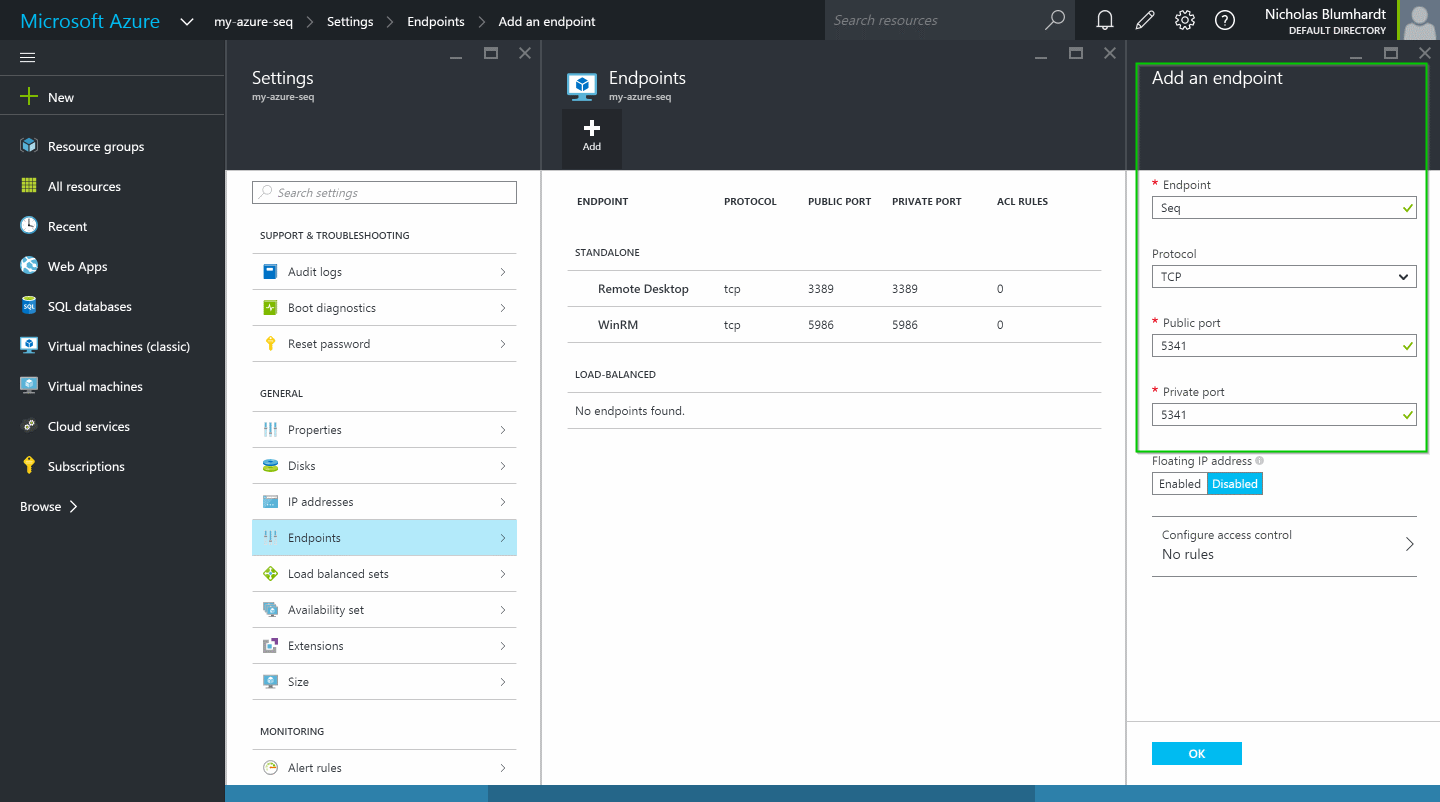The image size is (1440, 802).
Task: Open SQL databases from the sidebar
Action: 89,306
